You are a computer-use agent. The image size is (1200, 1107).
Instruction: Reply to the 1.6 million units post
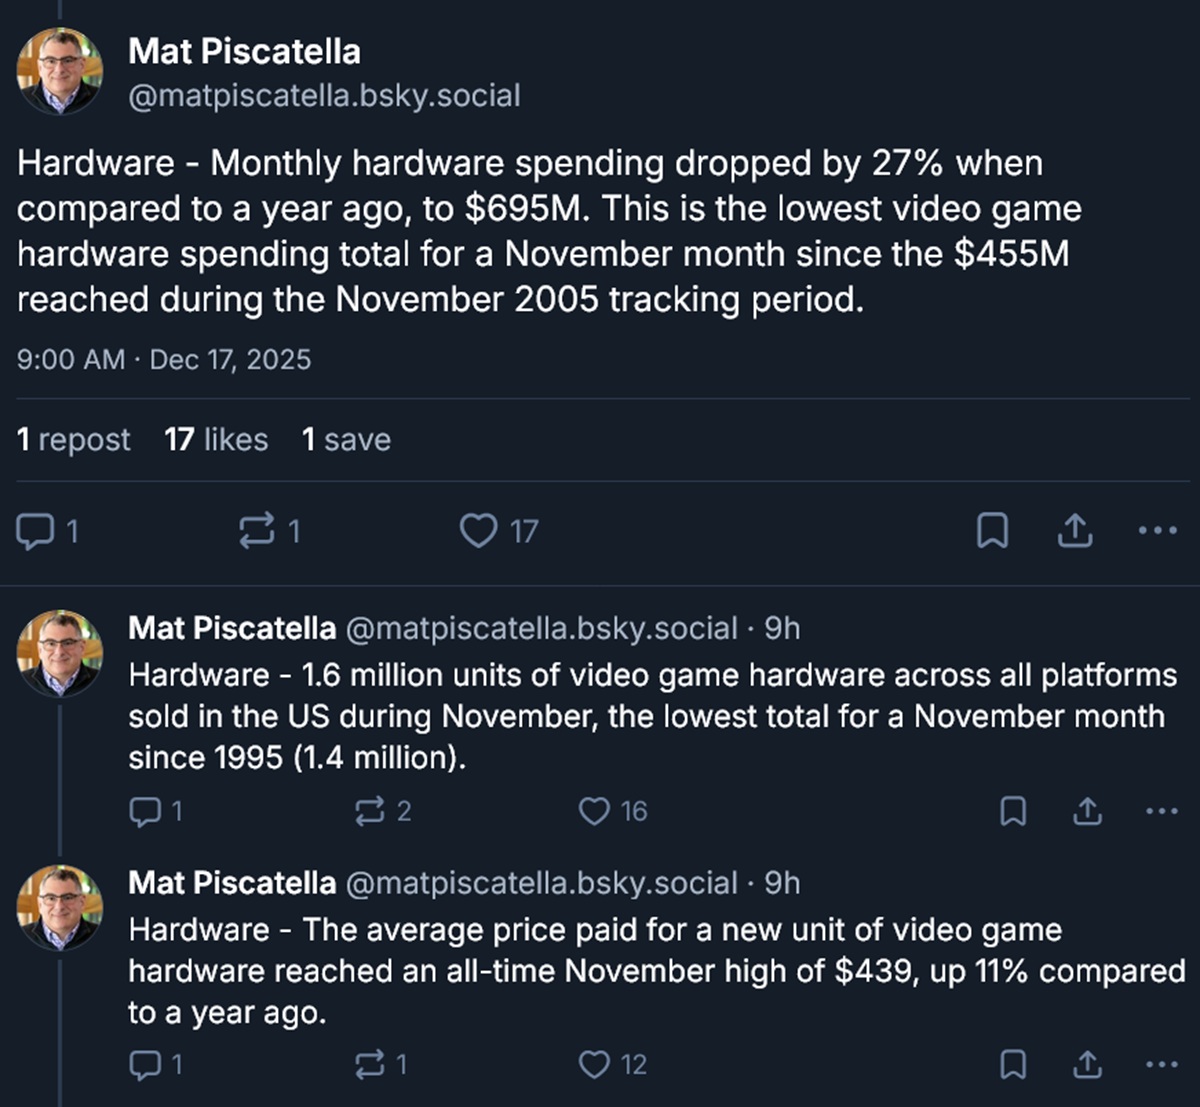[145, 811]
